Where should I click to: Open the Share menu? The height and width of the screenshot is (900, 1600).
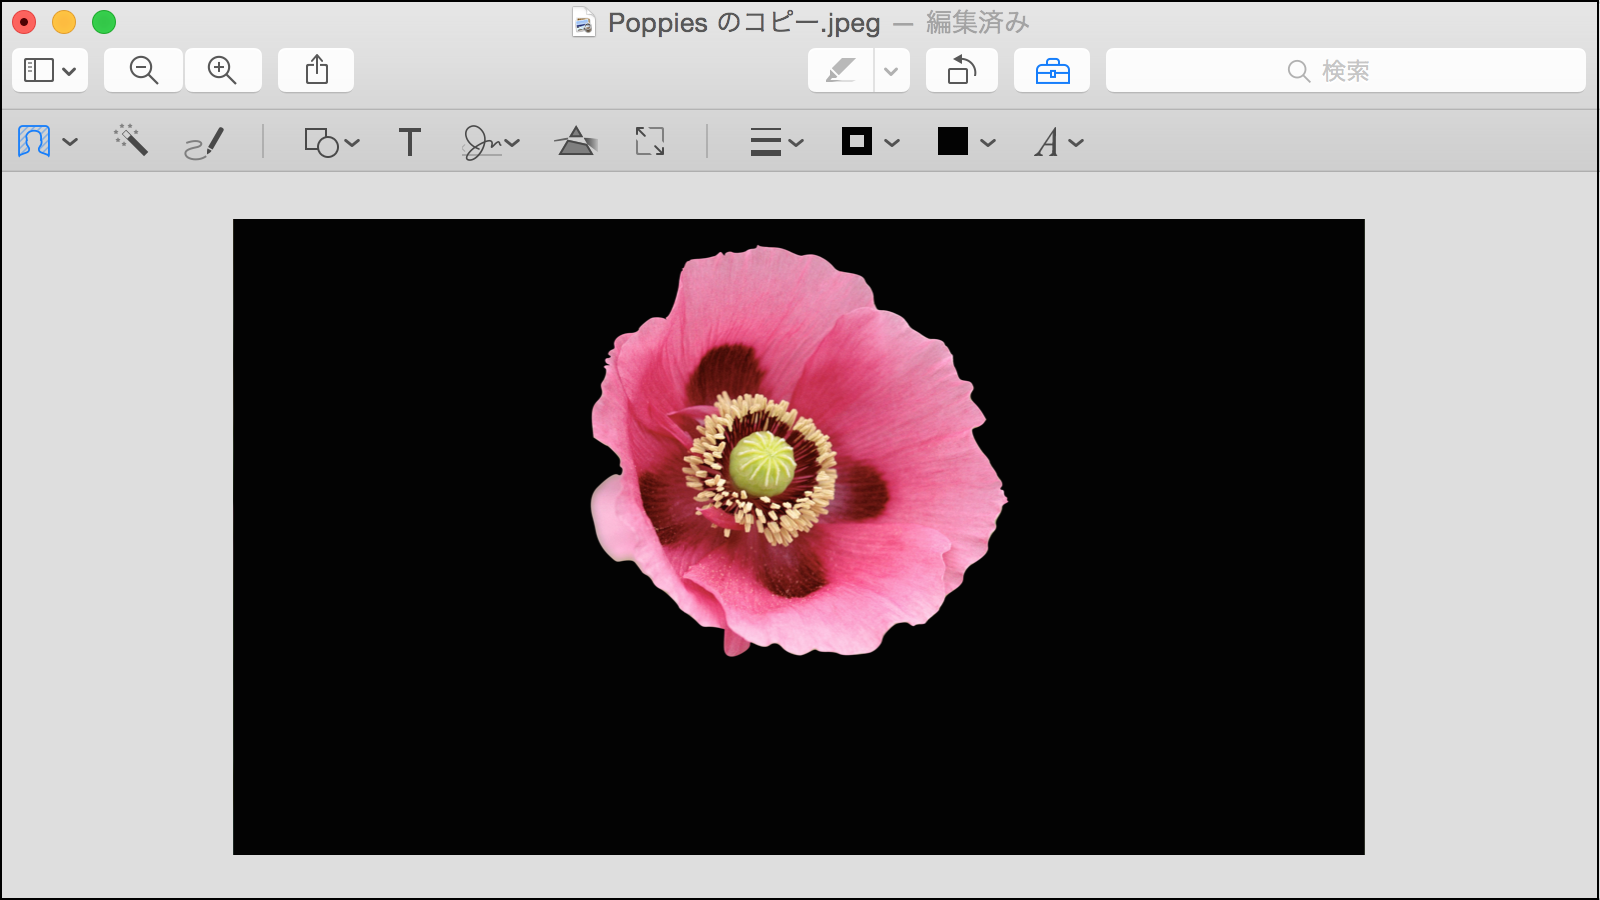tap(316, 70)
